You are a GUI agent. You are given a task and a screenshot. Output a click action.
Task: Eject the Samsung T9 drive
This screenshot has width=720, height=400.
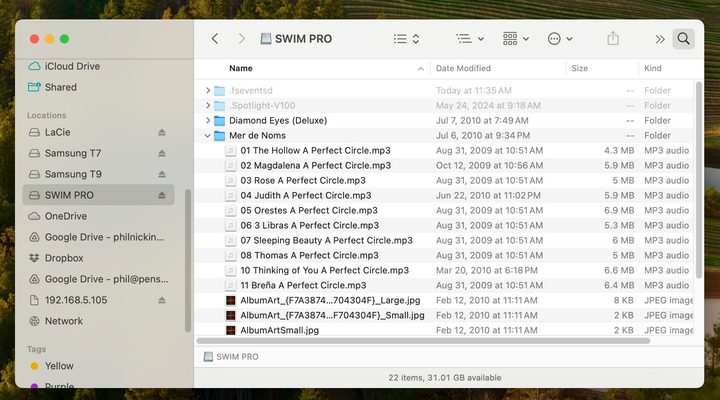pyautogui.click(x=162, y=175)
